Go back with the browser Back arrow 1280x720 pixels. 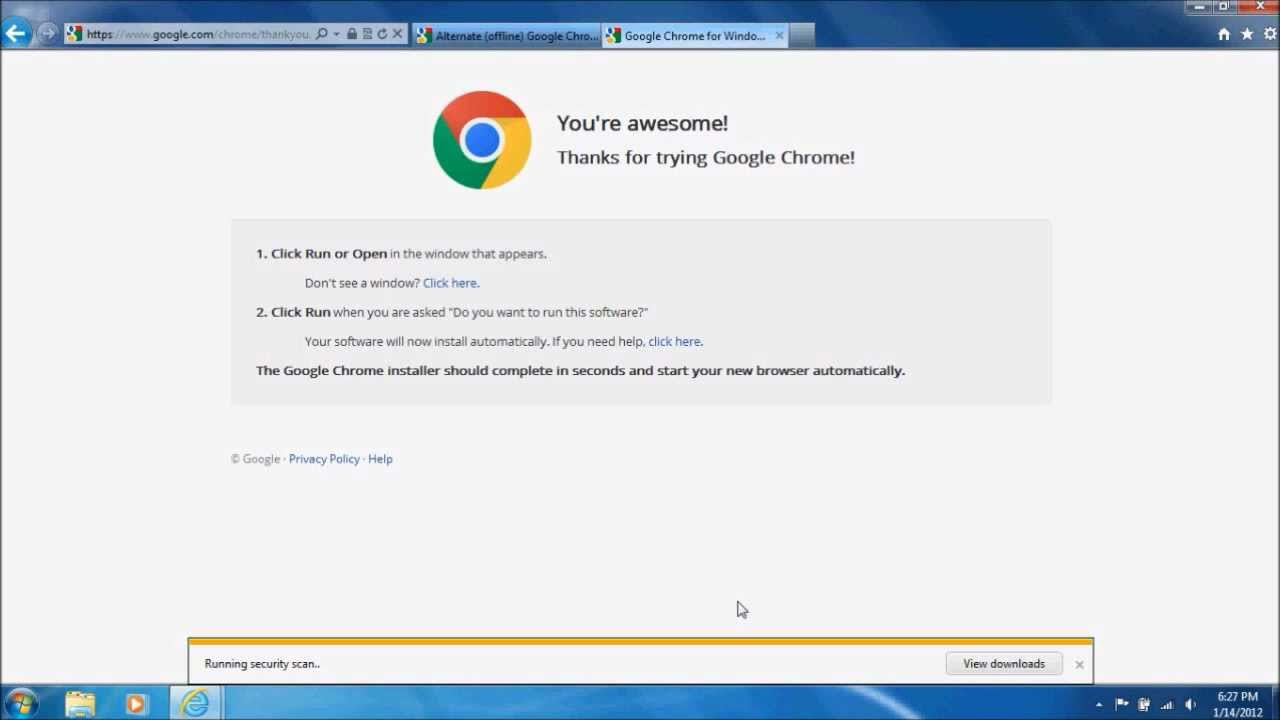(x=15, y=34)
